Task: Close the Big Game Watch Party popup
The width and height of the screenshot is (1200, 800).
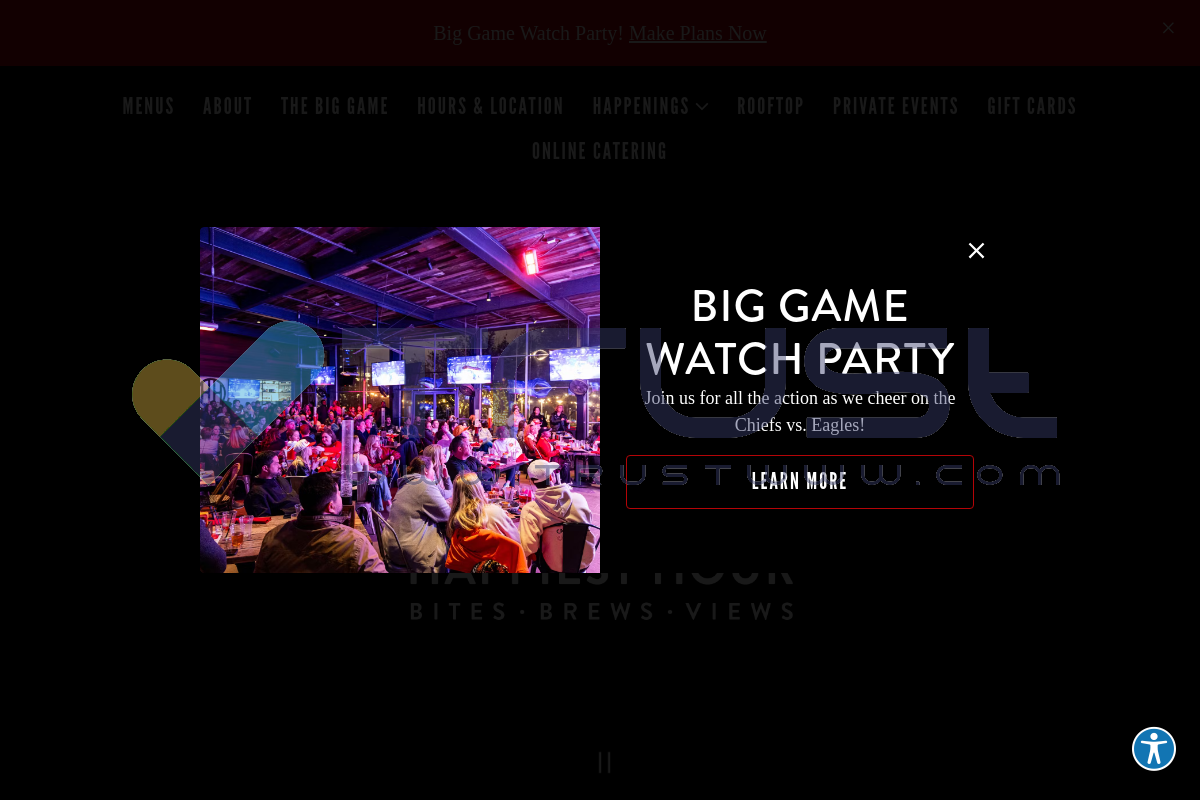Action: [x=976, y=251]
